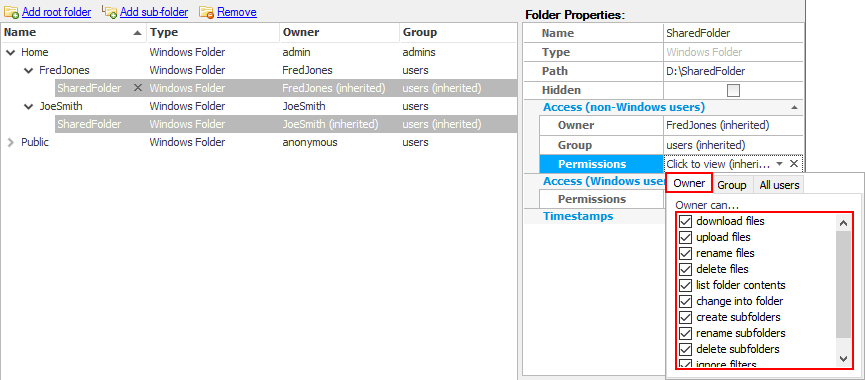This screenshot has width=865, height=380.
Task: Switch to the All users tab
Action: (x=779, y=185)
